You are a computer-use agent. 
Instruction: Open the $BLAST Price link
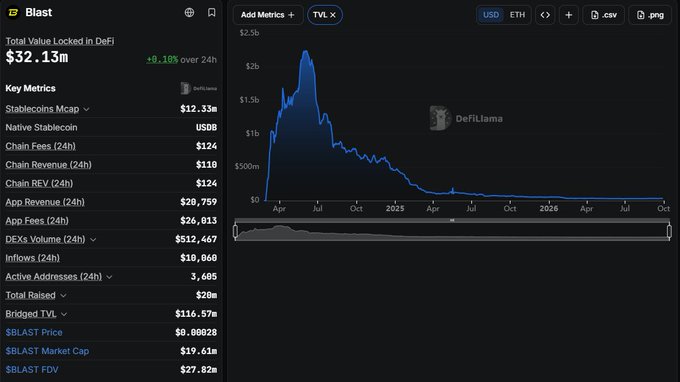point(34,333)
